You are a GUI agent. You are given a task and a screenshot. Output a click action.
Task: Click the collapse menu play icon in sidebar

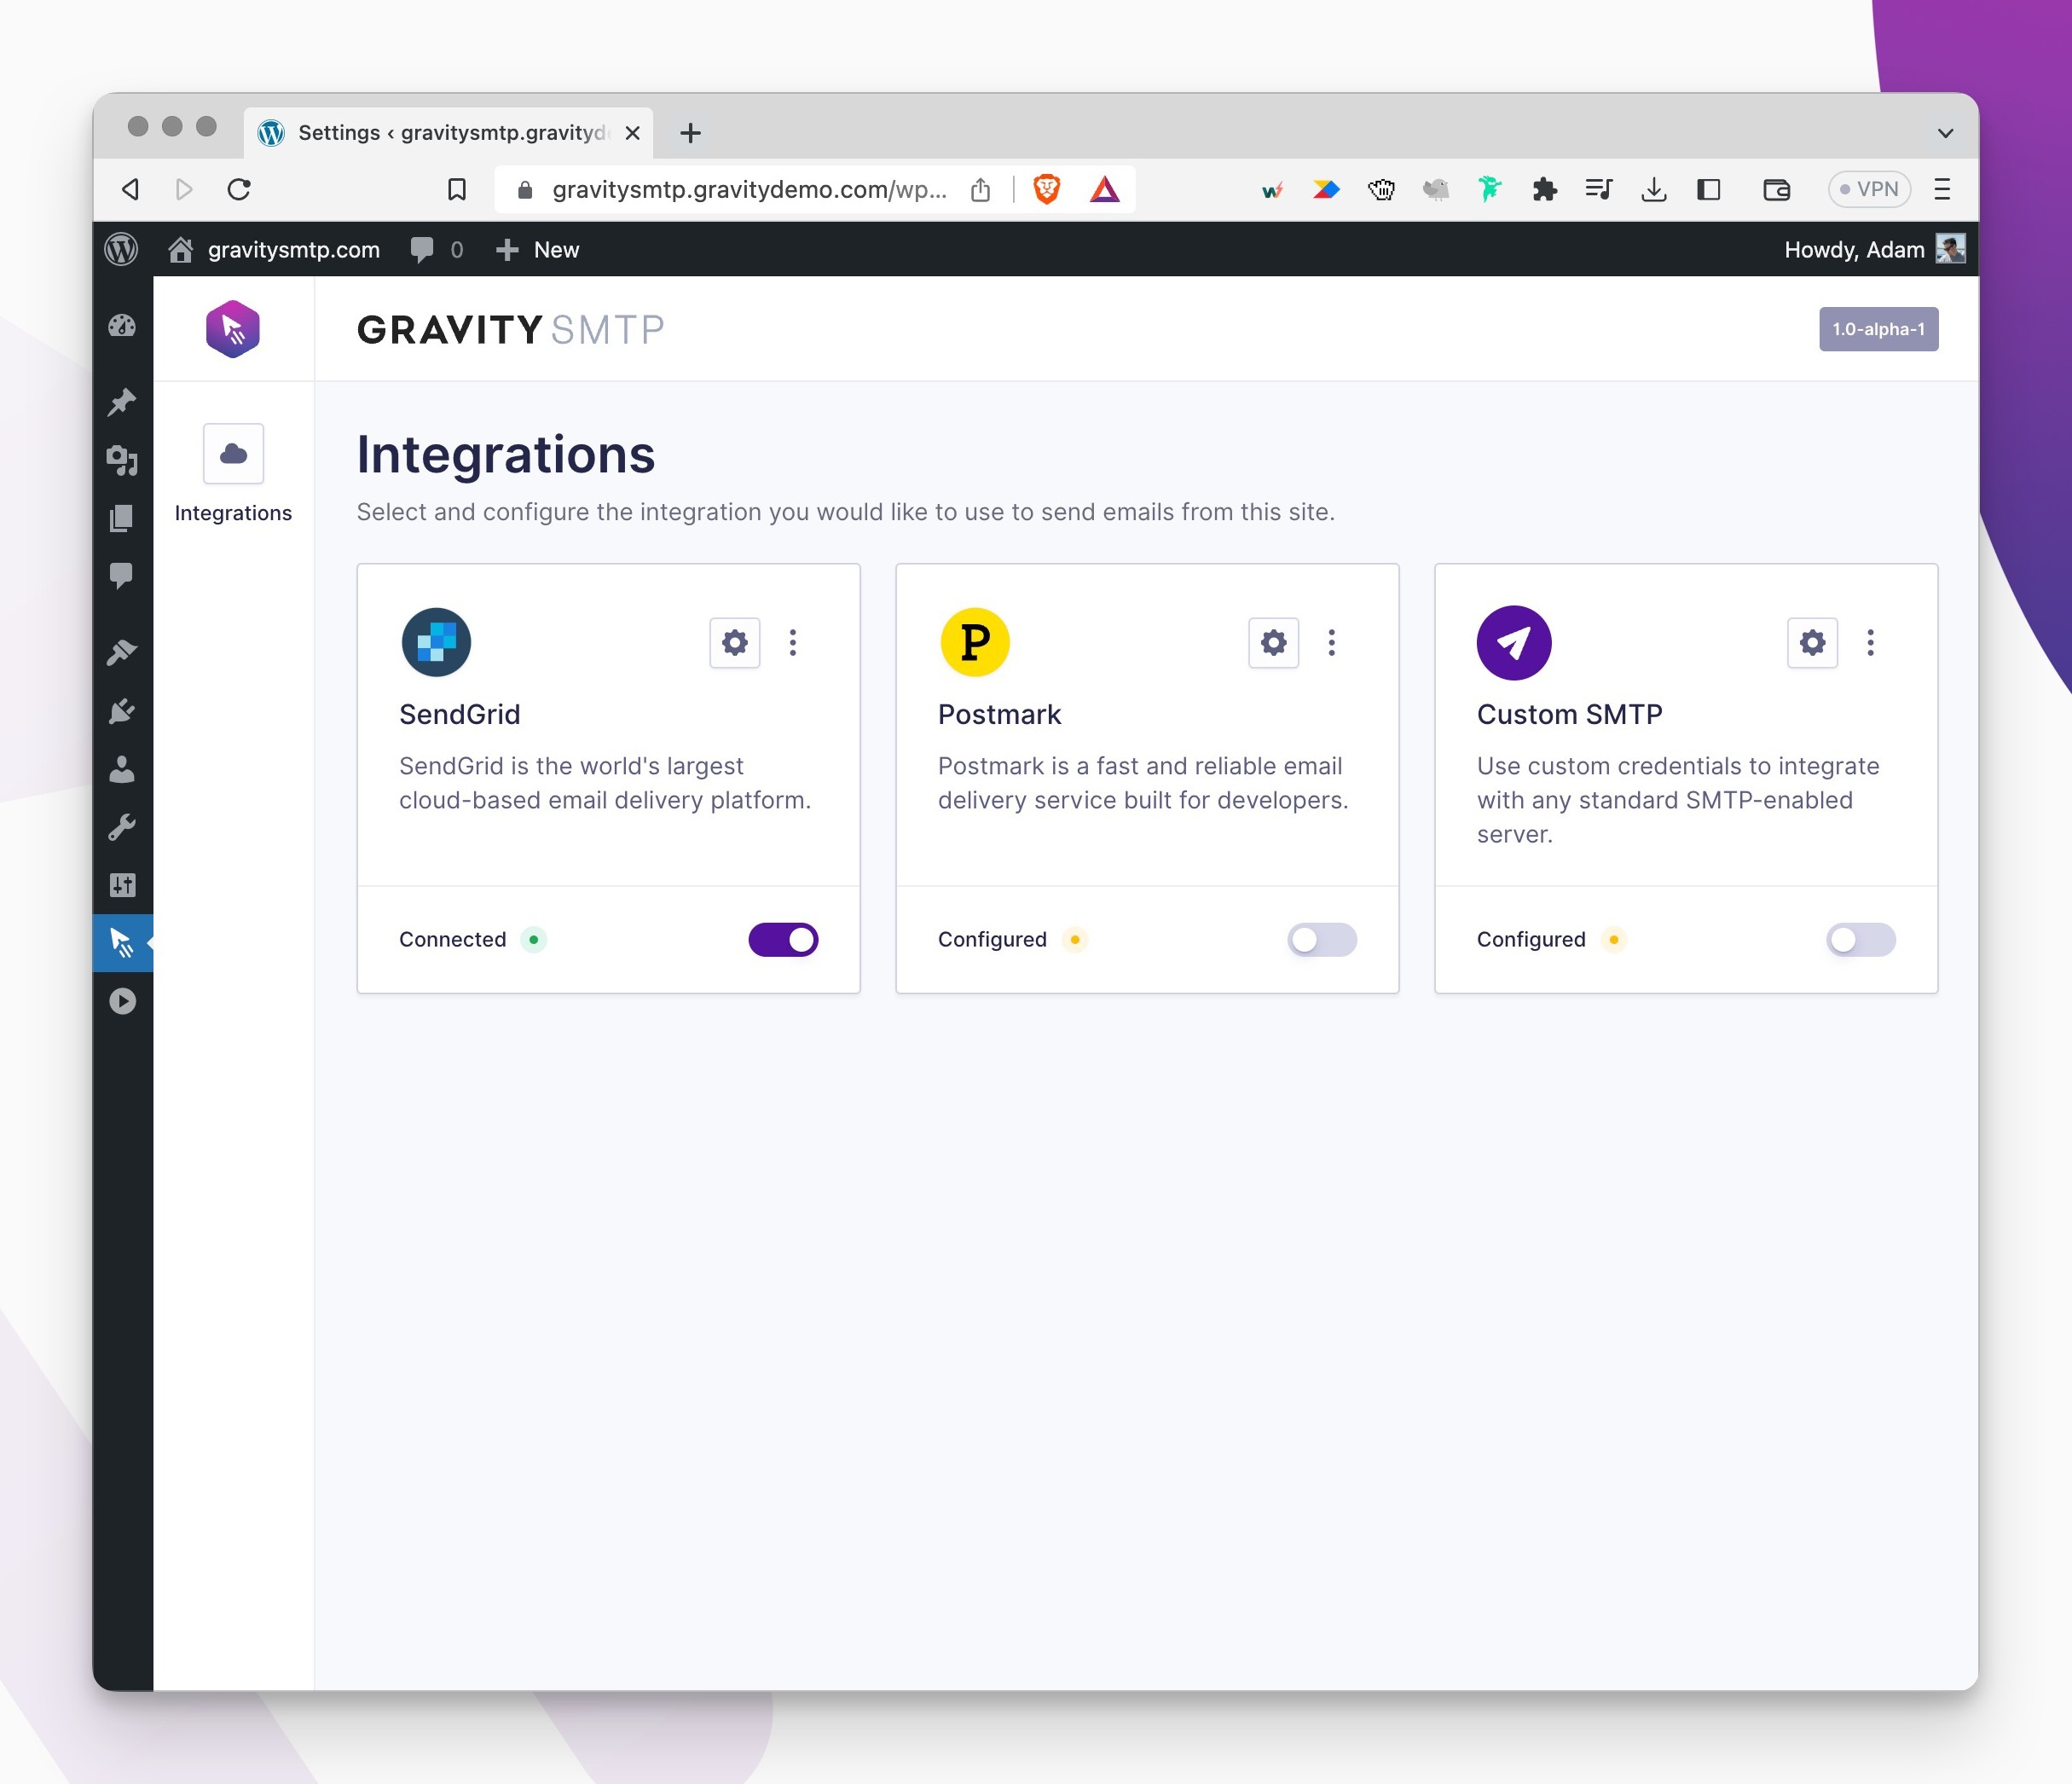[122, 1001]
